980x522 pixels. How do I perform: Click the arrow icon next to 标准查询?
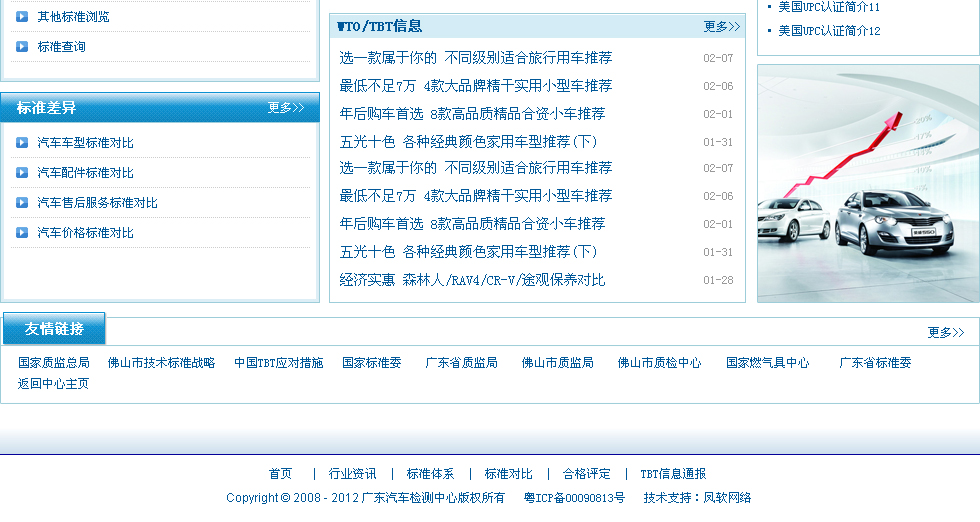click(22, 46)
